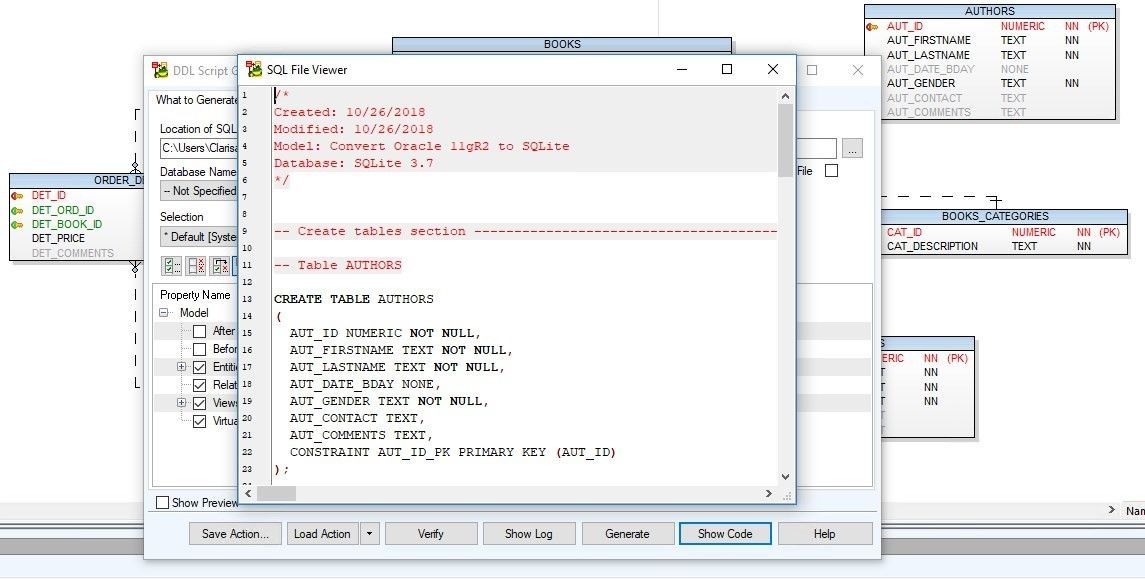Uncheck the Entities checkbox
The height and width of the screenshot is (579, 1145).
click(199, 367)
